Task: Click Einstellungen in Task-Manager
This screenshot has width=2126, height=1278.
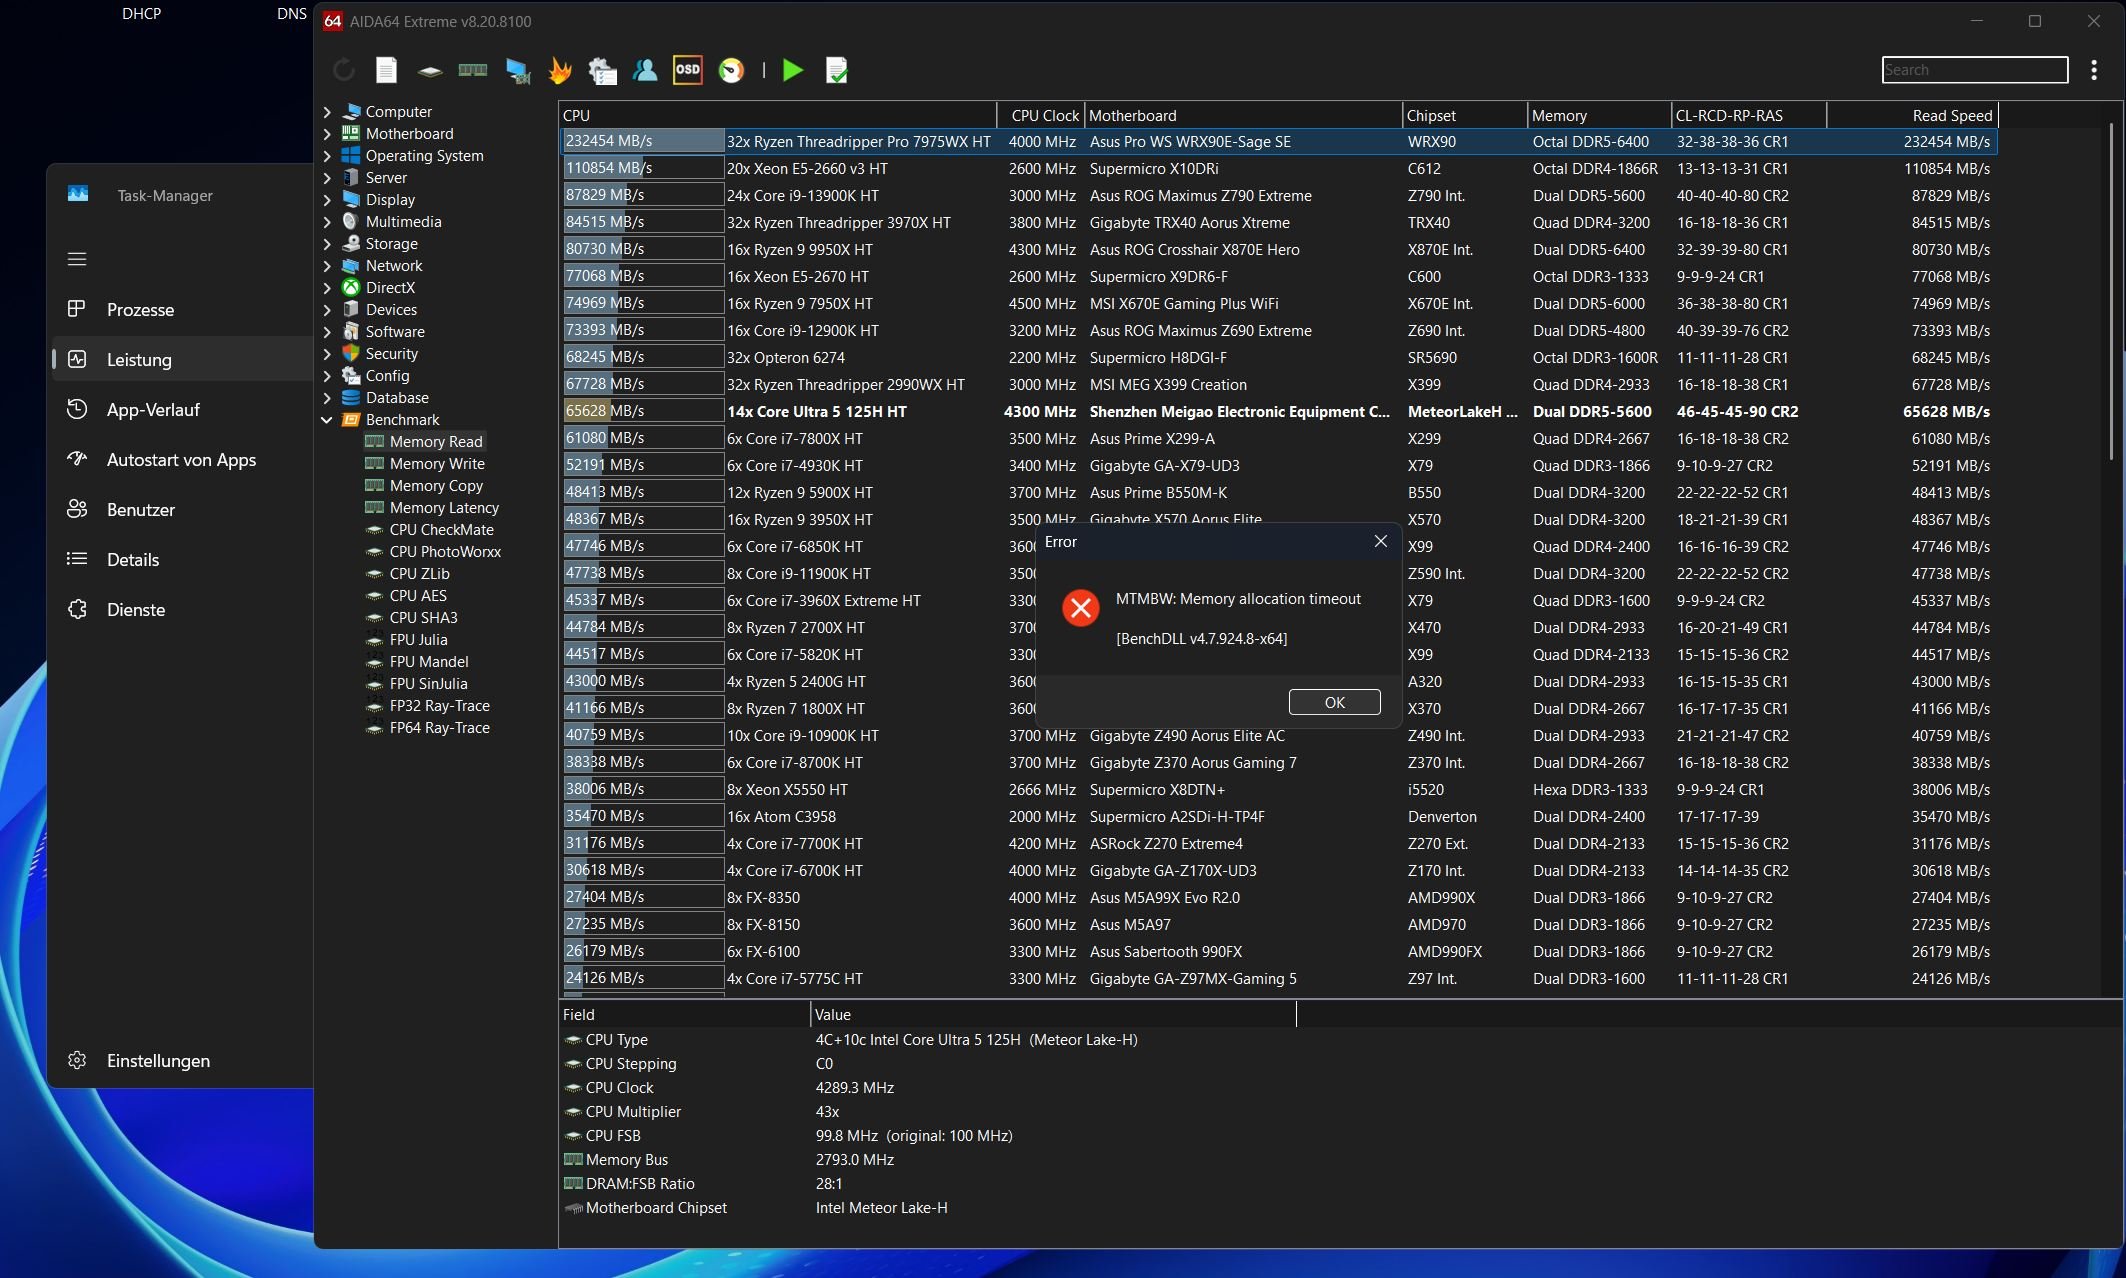Action: coord(158,1061)
